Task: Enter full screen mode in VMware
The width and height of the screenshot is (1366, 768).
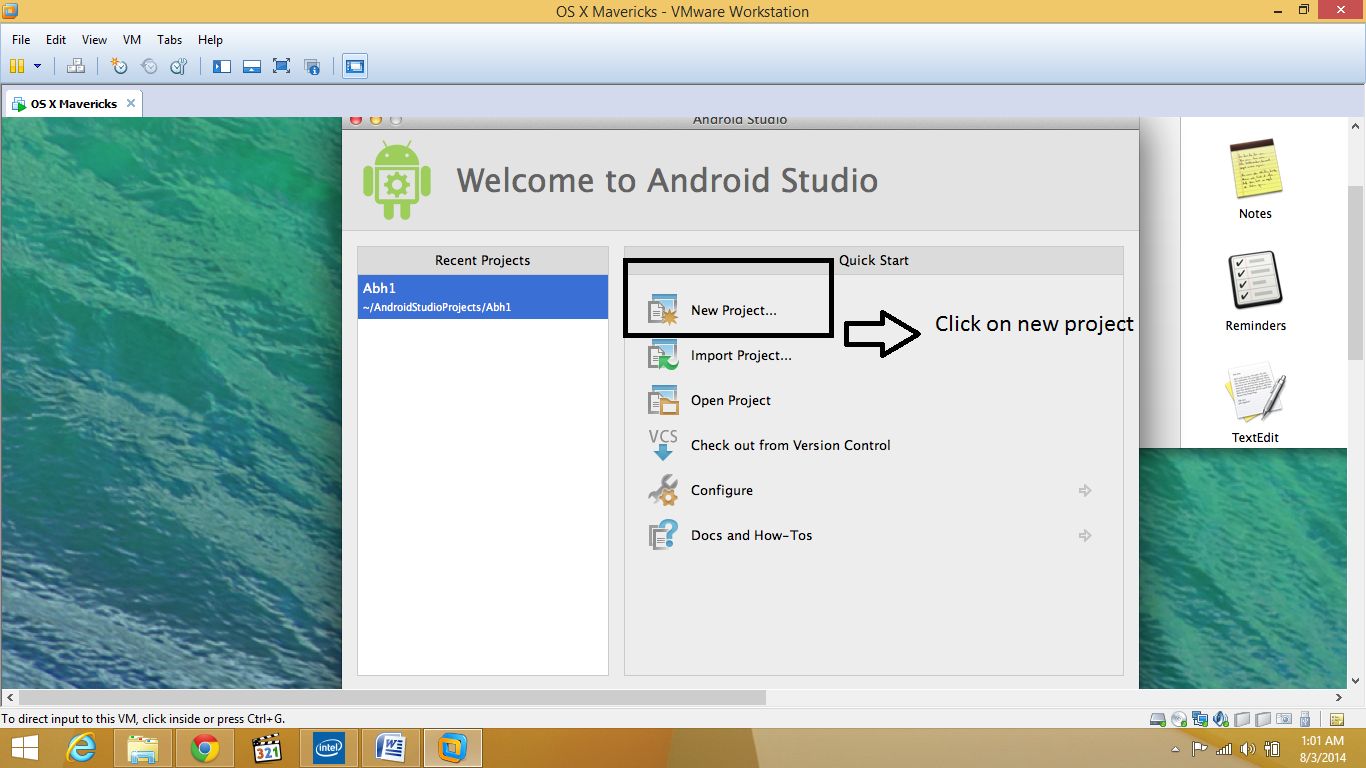Action: click(x=282, y=66)
